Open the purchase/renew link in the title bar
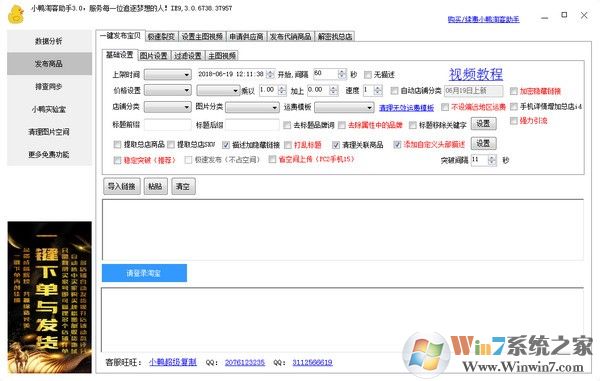 484,19
